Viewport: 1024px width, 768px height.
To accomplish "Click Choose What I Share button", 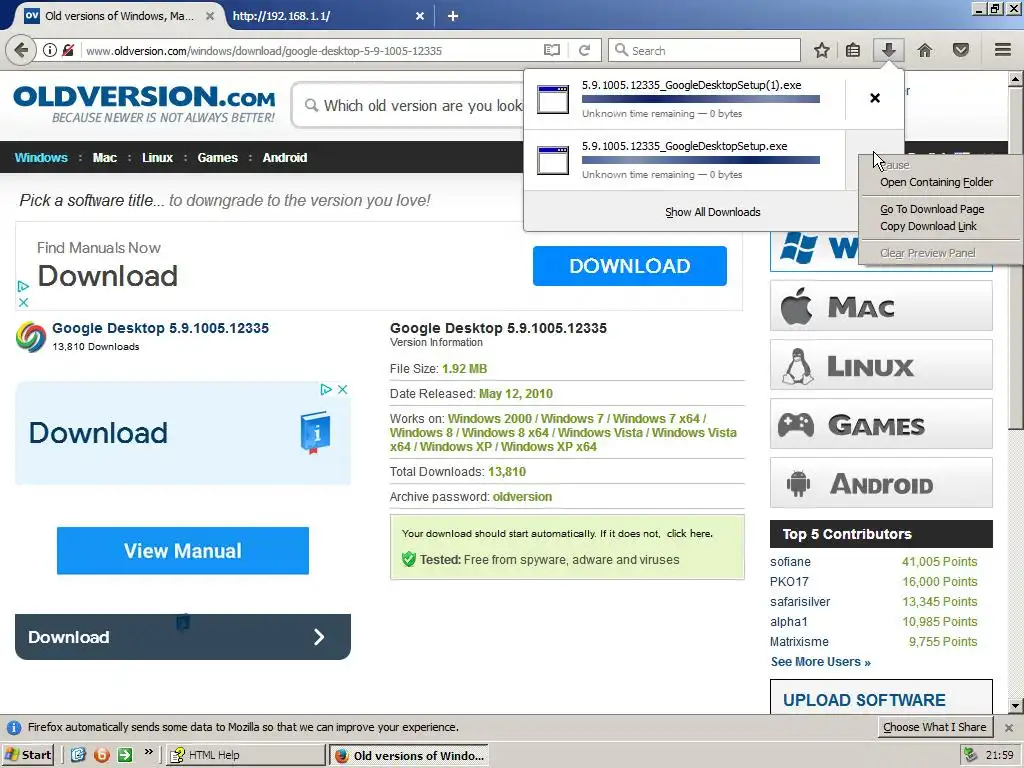I will [x=935, y=727].
